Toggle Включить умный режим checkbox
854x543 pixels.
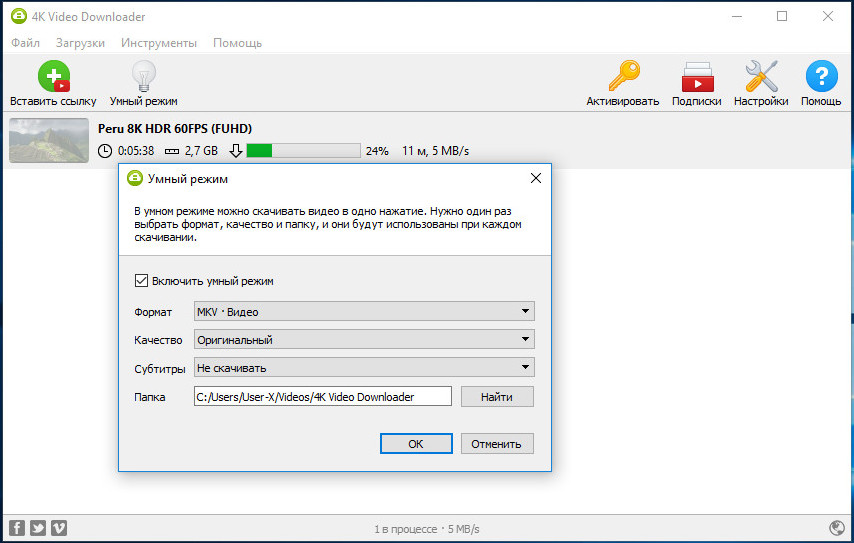[141, 280]
